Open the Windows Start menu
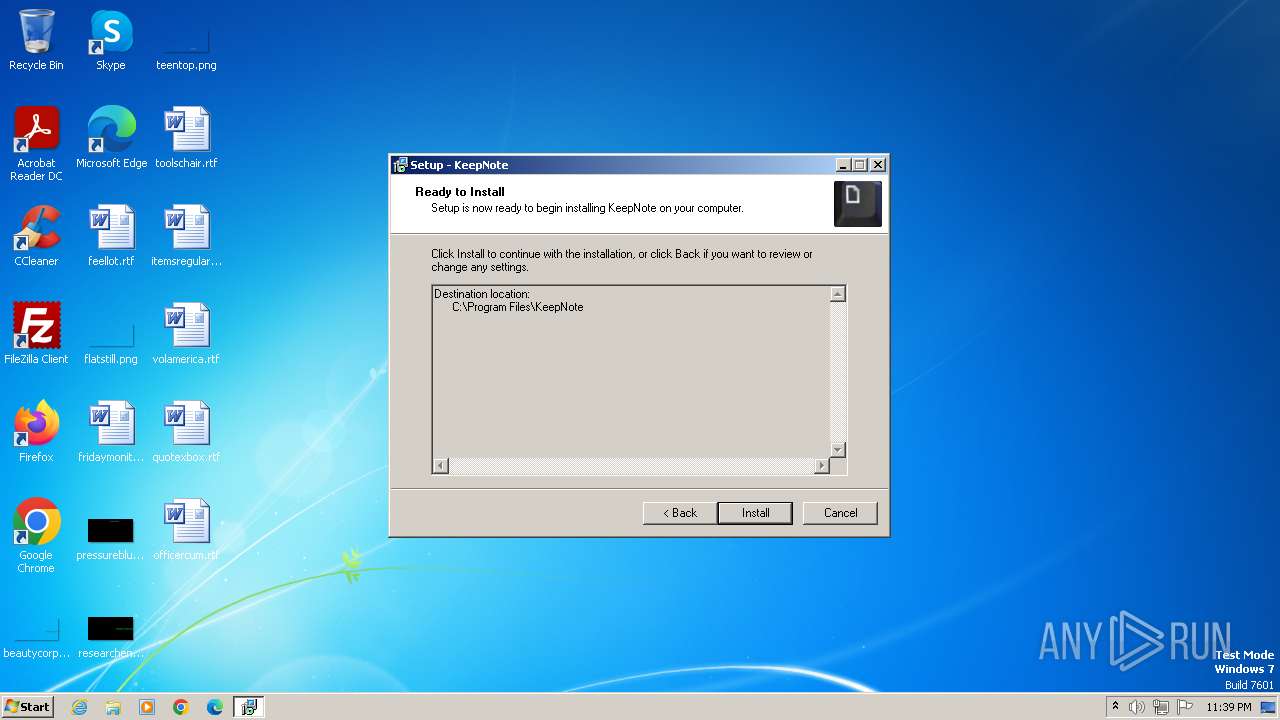Image resolution: width=1280 pixels, height=720 pixels. click(x=27, y=707)
